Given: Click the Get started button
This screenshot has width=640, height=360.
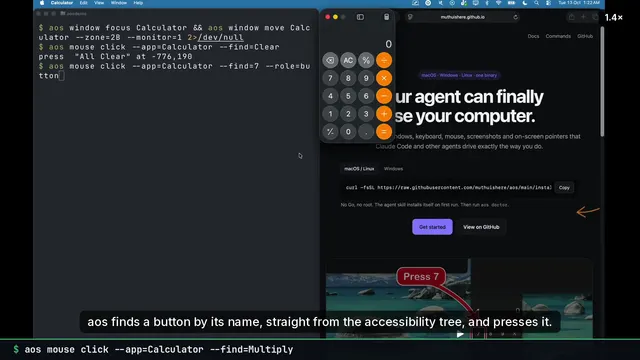Looking at the screenshot, I should [432, 227].
